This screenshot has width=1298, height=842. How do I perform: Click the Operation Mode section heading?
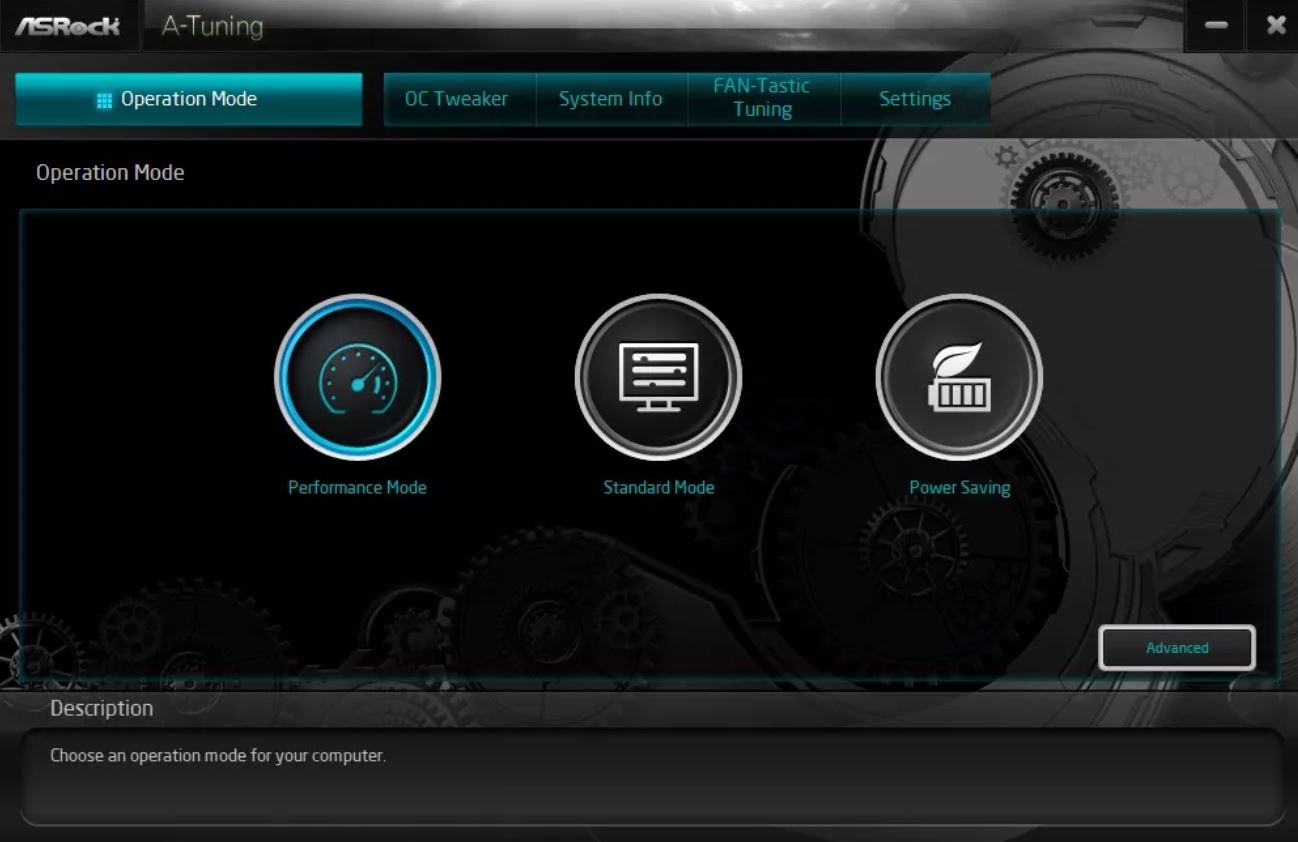coord(110,173)
